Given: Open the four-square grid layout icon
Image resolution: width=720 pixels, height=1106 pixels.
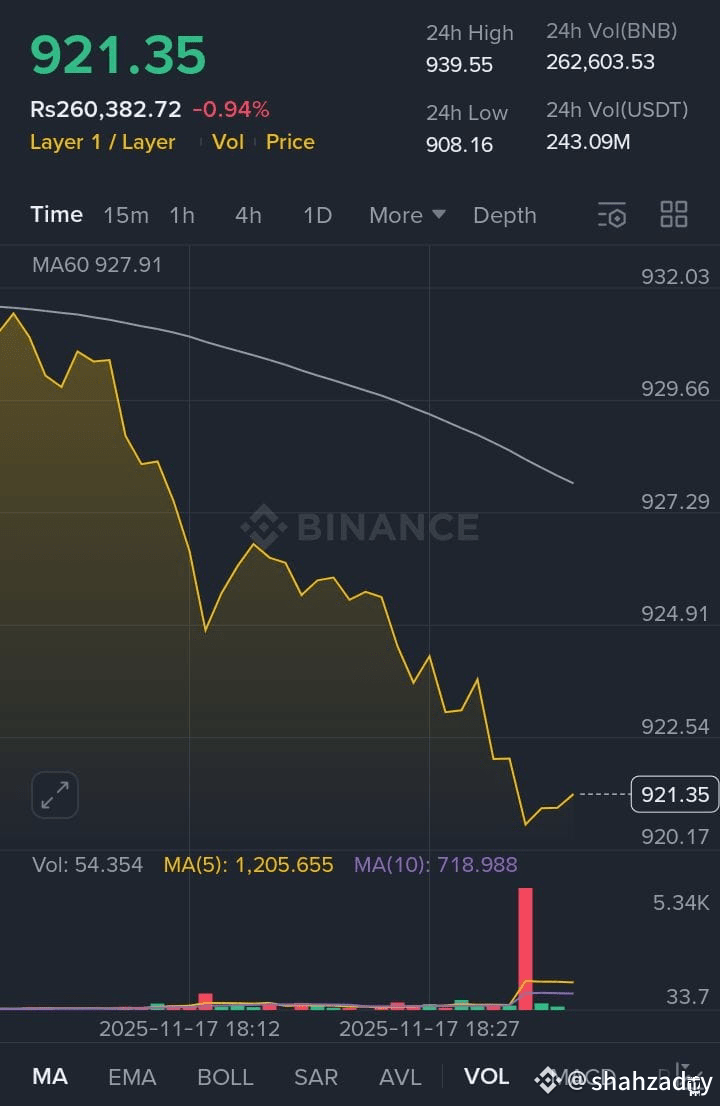Looking at the screenshot, I should click(673, 214).
